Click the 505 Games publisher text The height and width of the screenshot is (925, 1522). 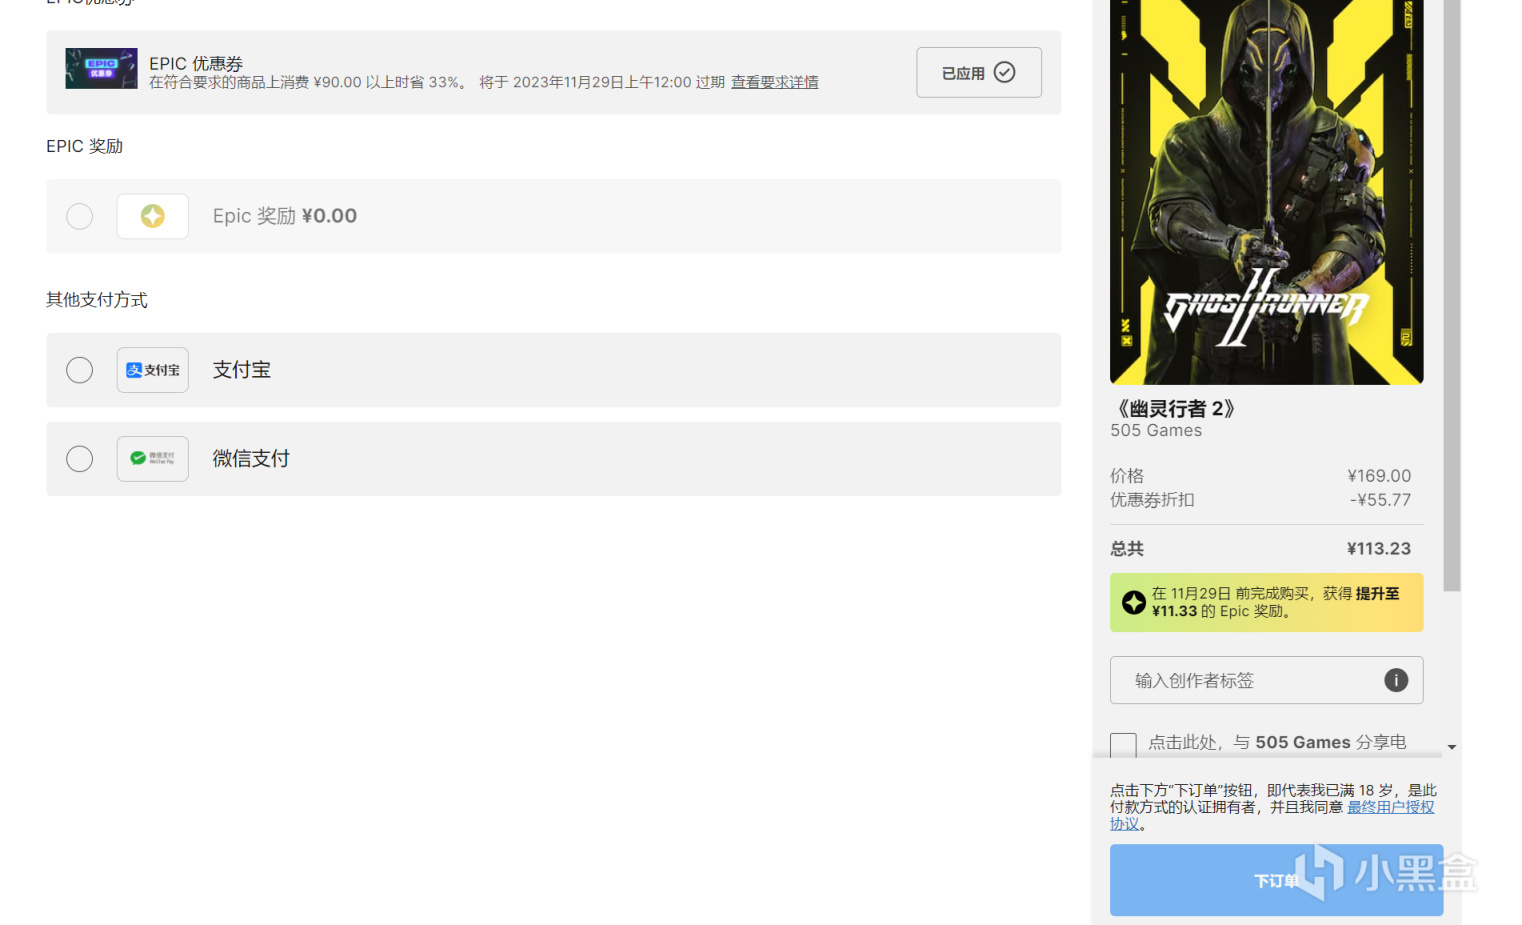[x=1156, y=431]
